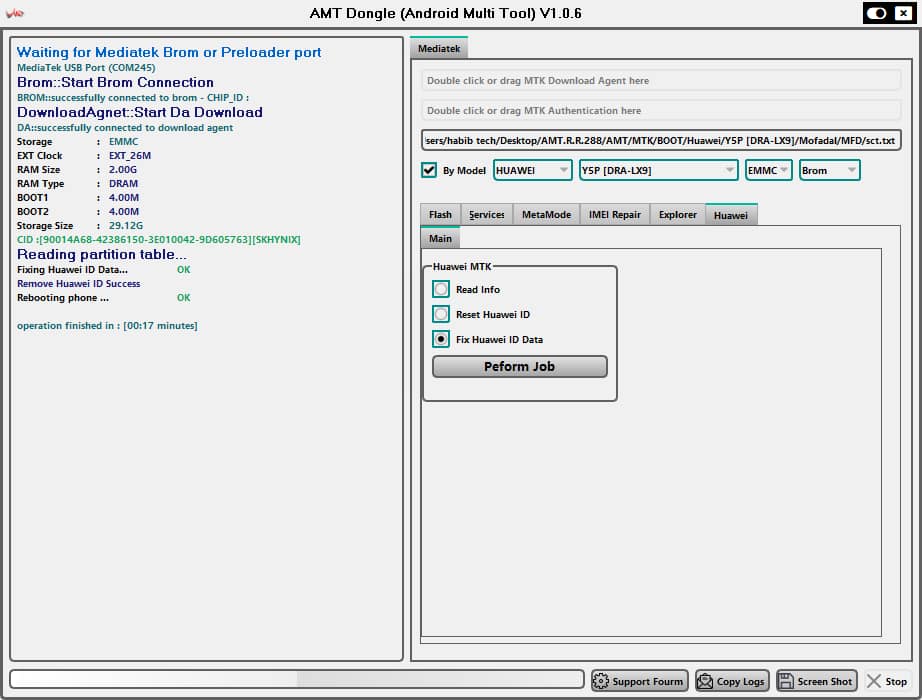Image resolution: width=922 pixels, height=700 pixels.
Task: Click the MTK Authentication field
Action: click(660, 111)
